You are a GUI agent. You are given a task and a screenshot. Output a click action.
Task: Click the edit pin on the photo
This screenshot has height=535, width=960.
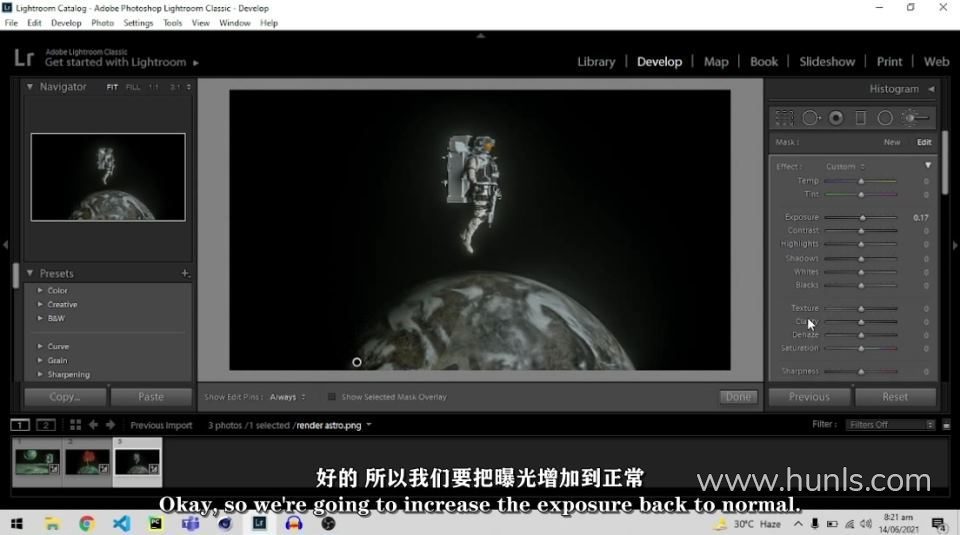(357, 362)
